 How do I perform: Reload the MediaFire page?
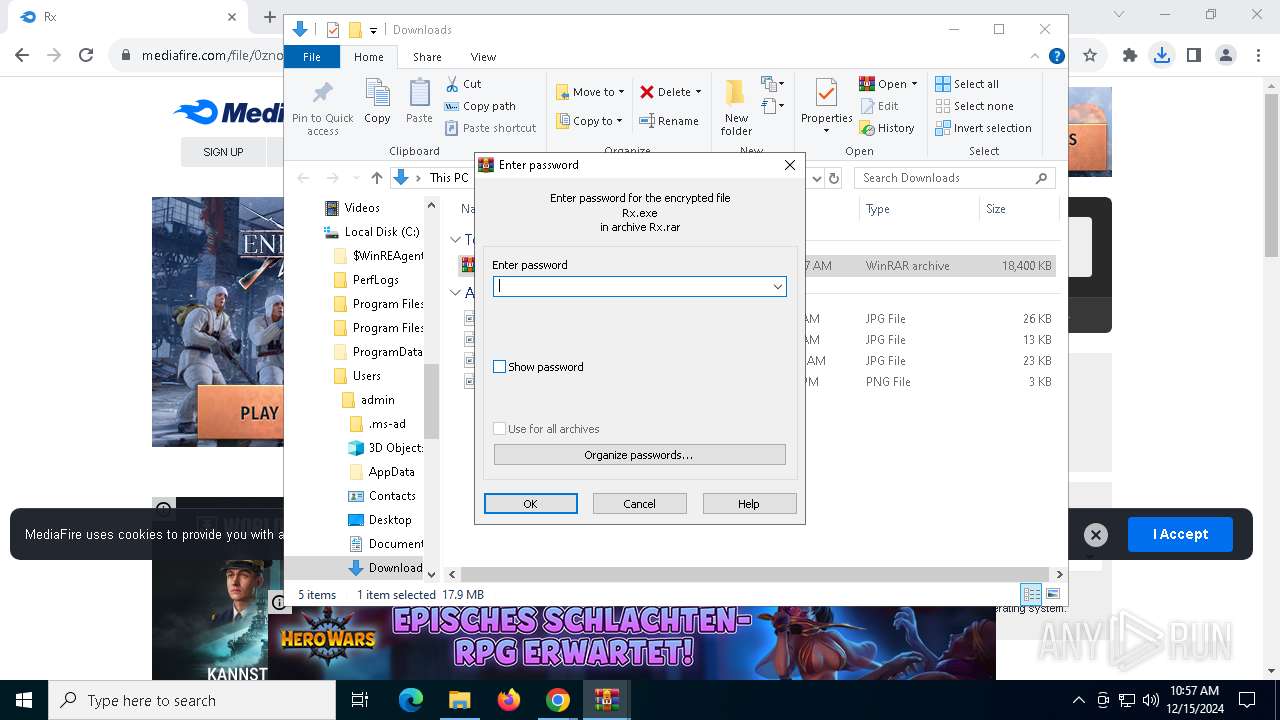(86, 56)
